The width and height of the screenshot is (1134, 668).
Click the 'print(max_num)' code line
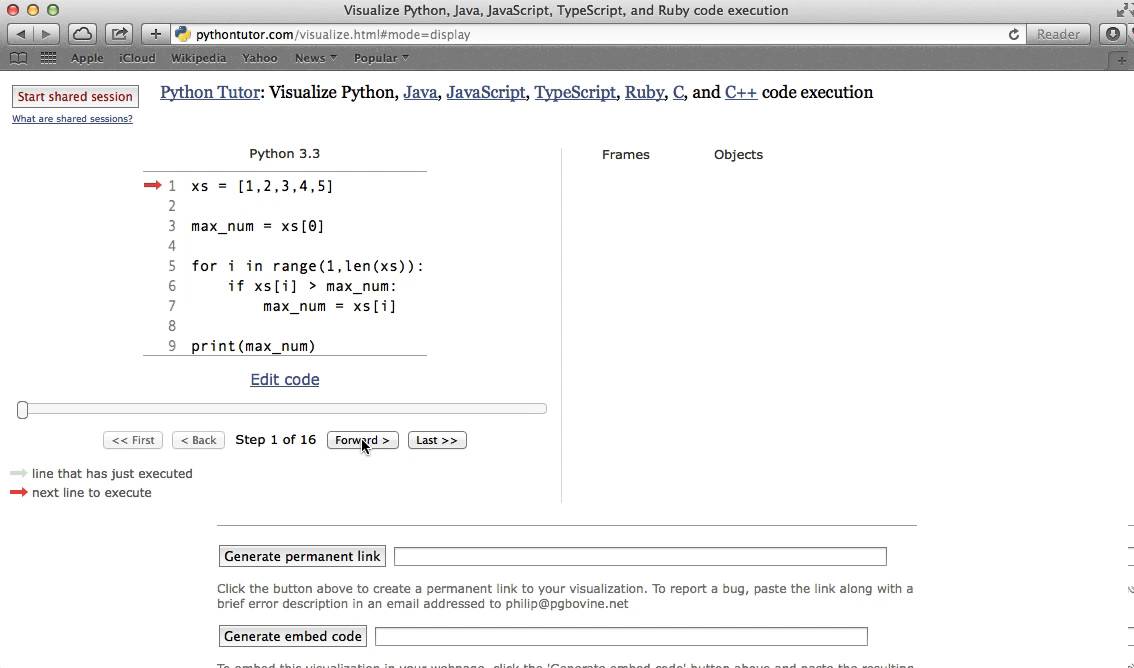tap(253, 346)
